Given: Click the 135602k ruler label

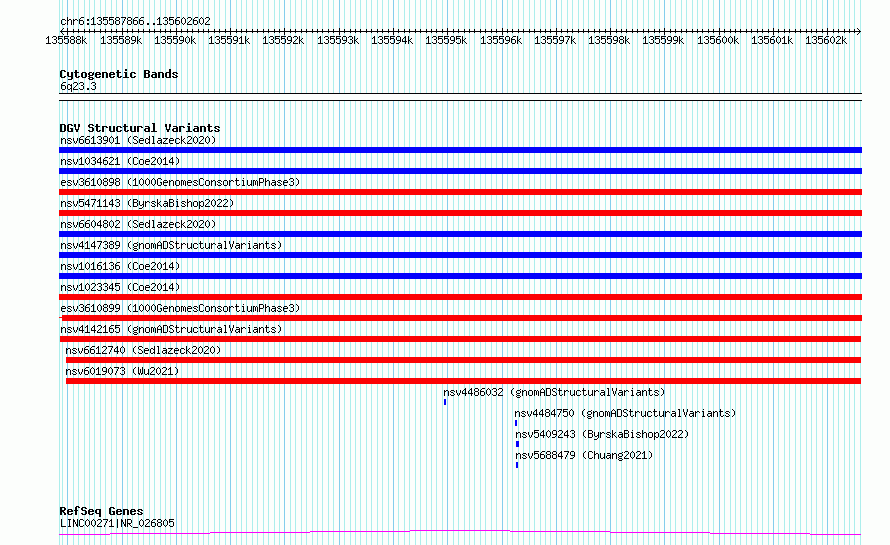Looking at the screenshot, I should (x=825, y=40).
